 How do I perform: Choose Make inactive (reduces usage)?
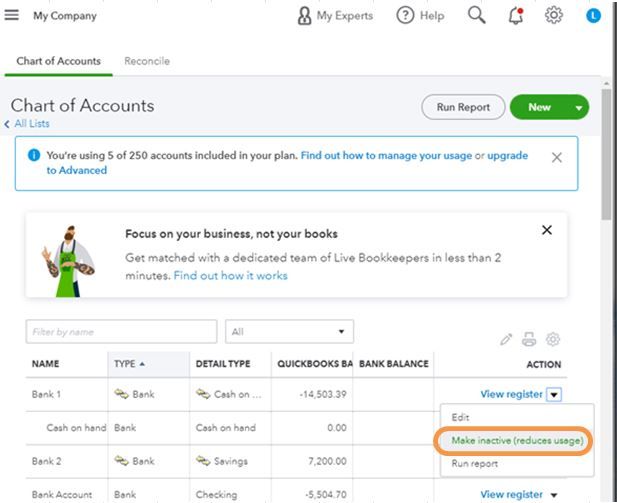[x=517, y=440]
